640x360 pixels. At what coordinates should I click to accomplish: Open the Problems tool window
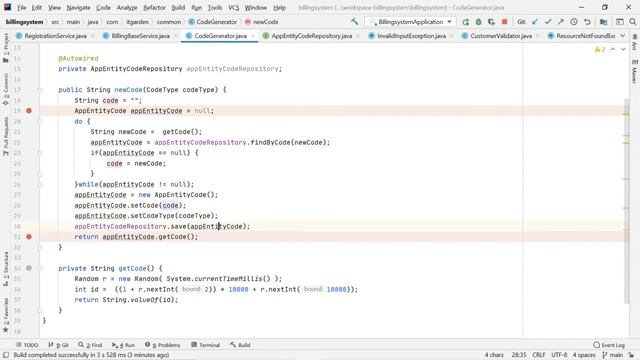[162, 345]
